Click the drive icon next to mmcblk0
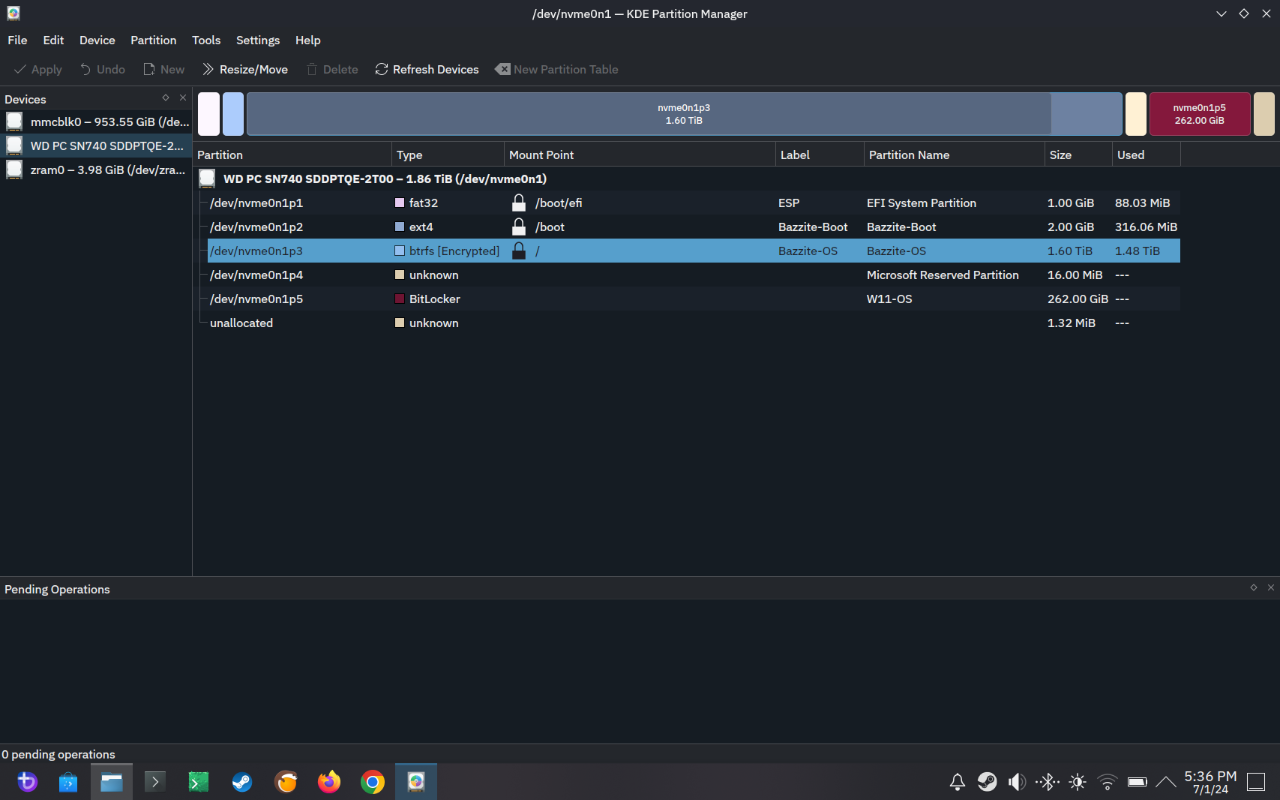The height and width of the screenshot is (800, 1280). [x=14, y=121]
